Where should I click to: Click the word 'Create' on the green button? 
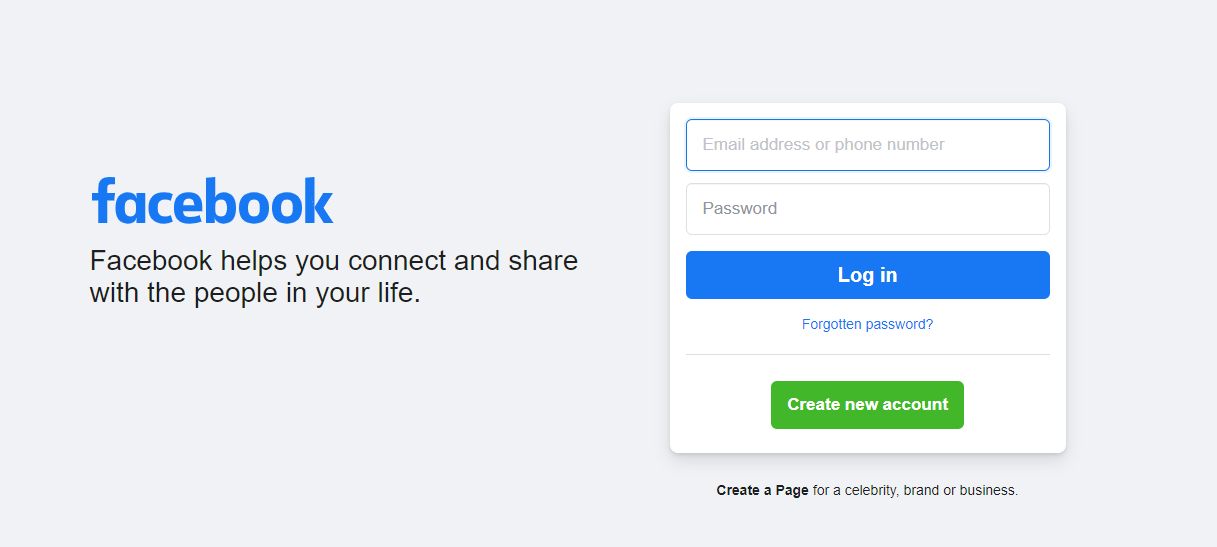point(813,405)
